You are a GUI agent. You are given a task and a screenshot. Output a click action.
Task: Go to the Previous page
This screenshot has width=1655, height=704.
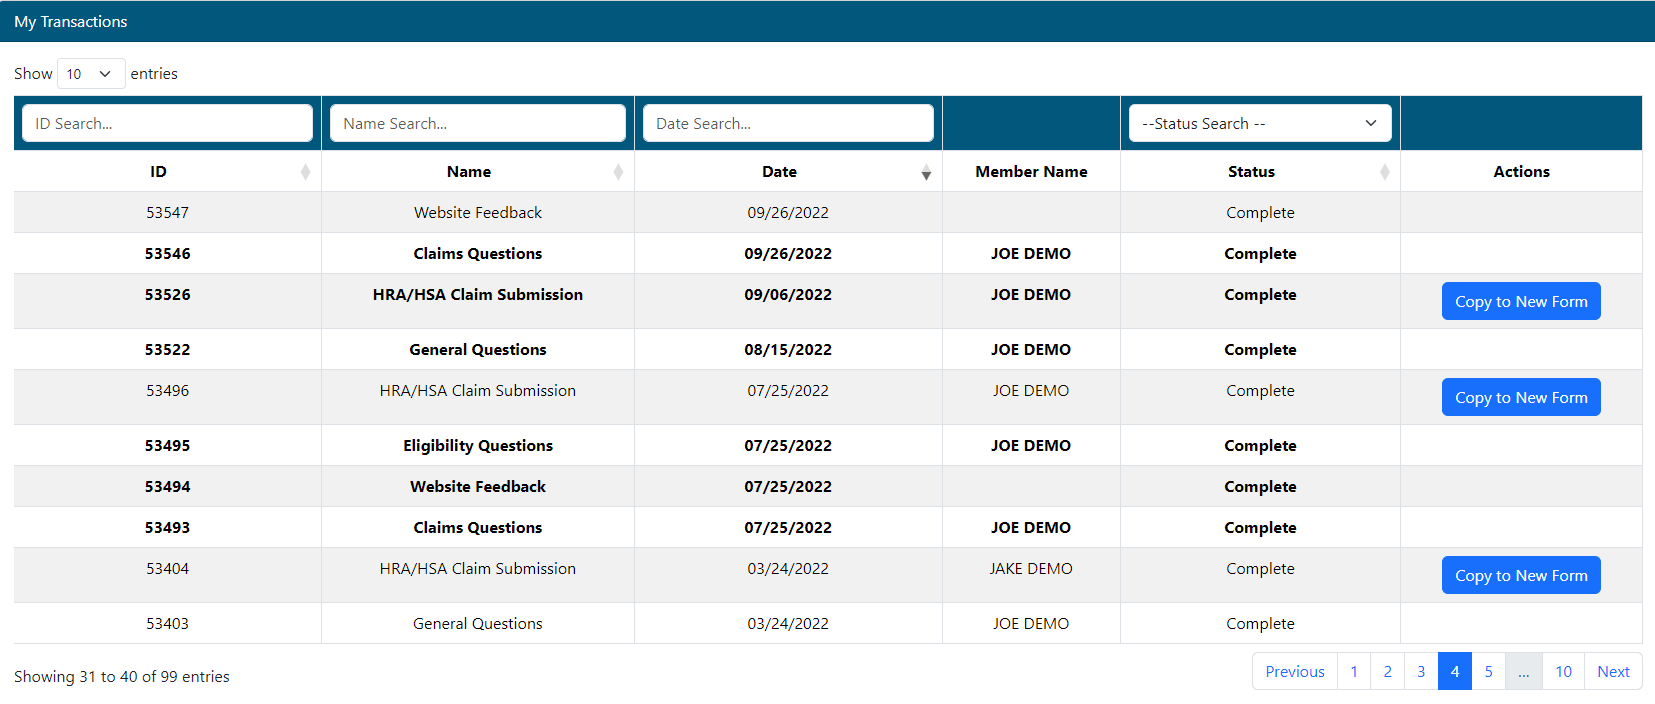pyautogui.click(x=1294, y=672)
